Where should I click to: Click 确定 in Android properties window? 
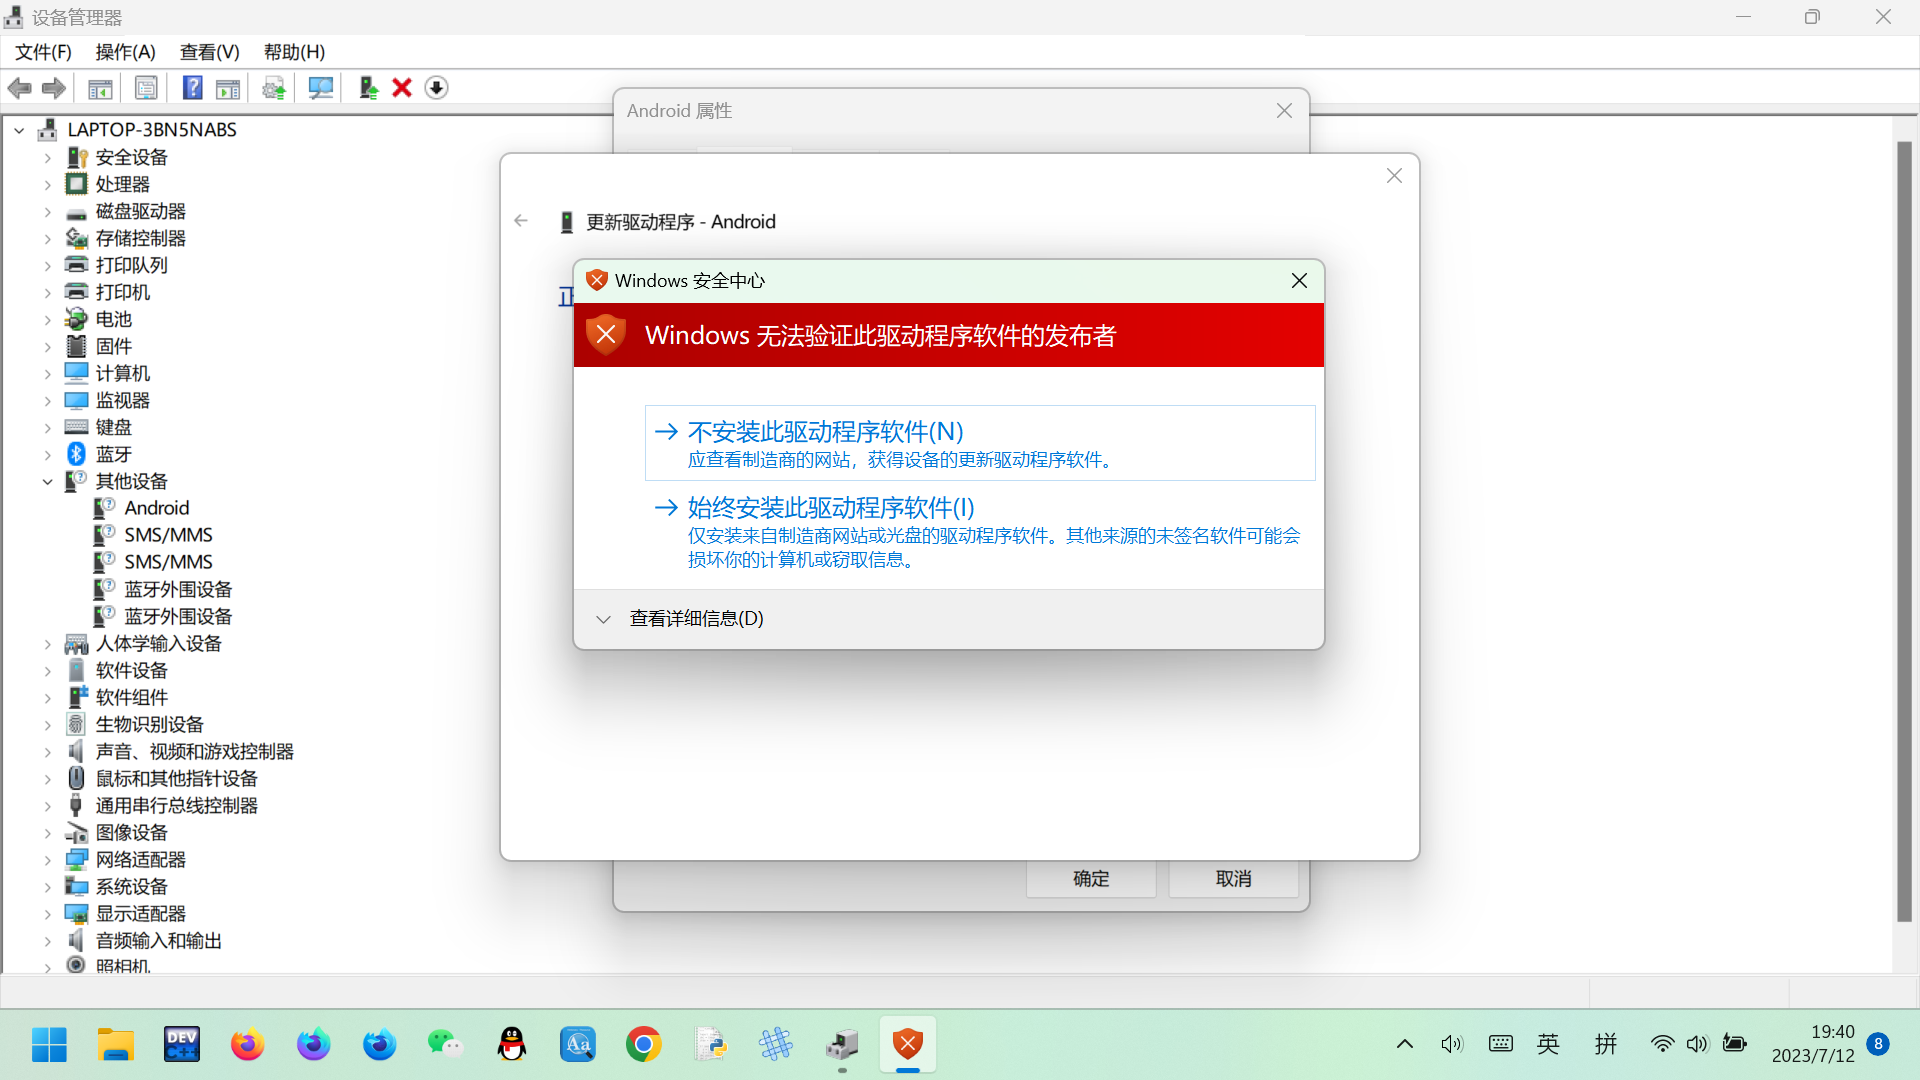[x=1091, y=879]
